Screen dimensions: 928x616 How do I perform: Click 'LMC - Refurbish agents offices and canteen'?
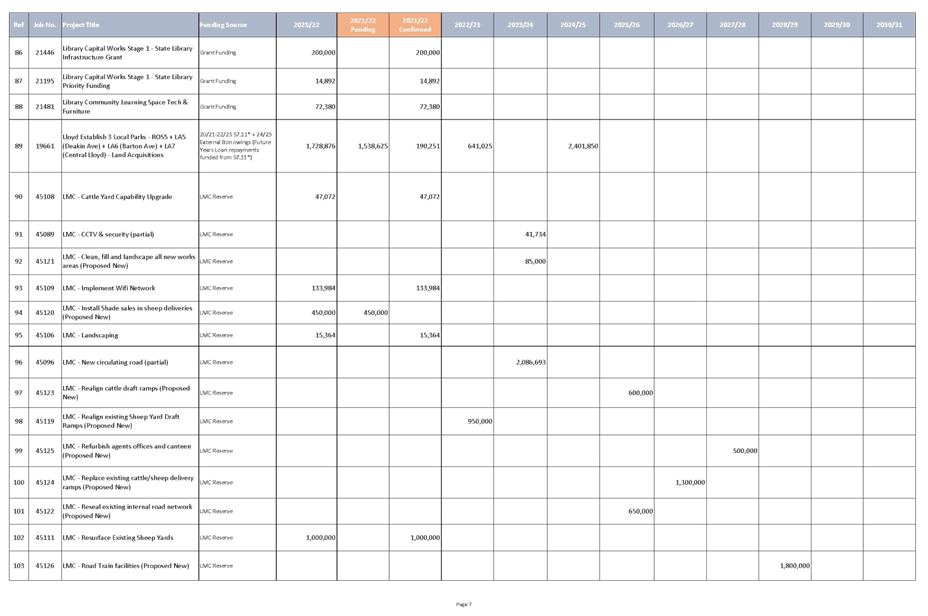pyautogui.click(x=127, y=450)
